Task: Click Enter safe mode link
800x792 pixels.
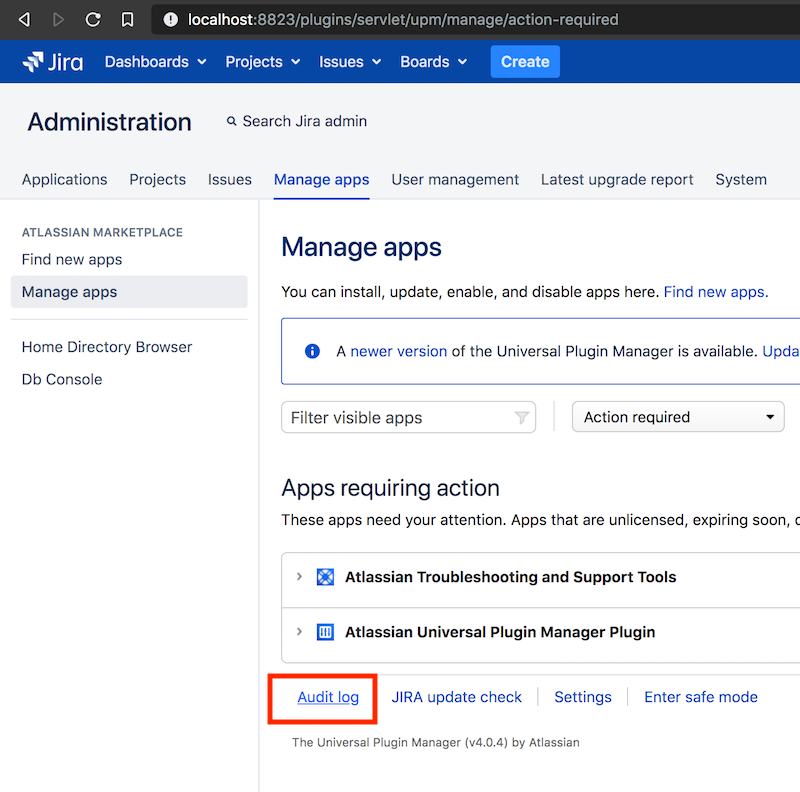Action: click(701, 697)
